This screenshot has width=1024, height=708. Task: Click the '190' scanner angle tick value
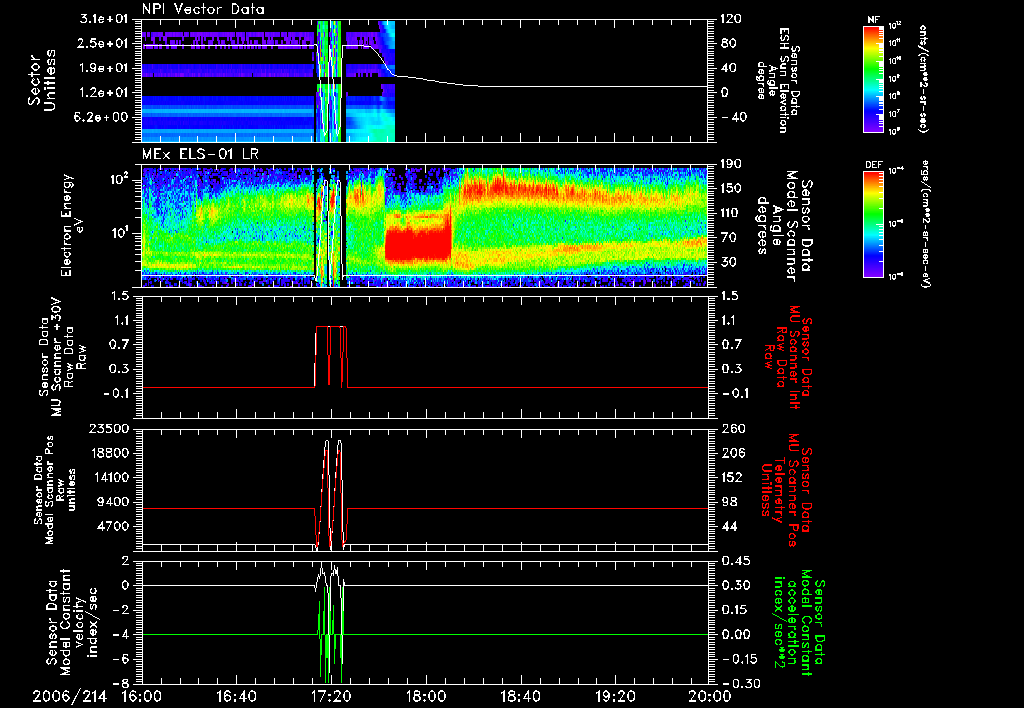(731, 163)
